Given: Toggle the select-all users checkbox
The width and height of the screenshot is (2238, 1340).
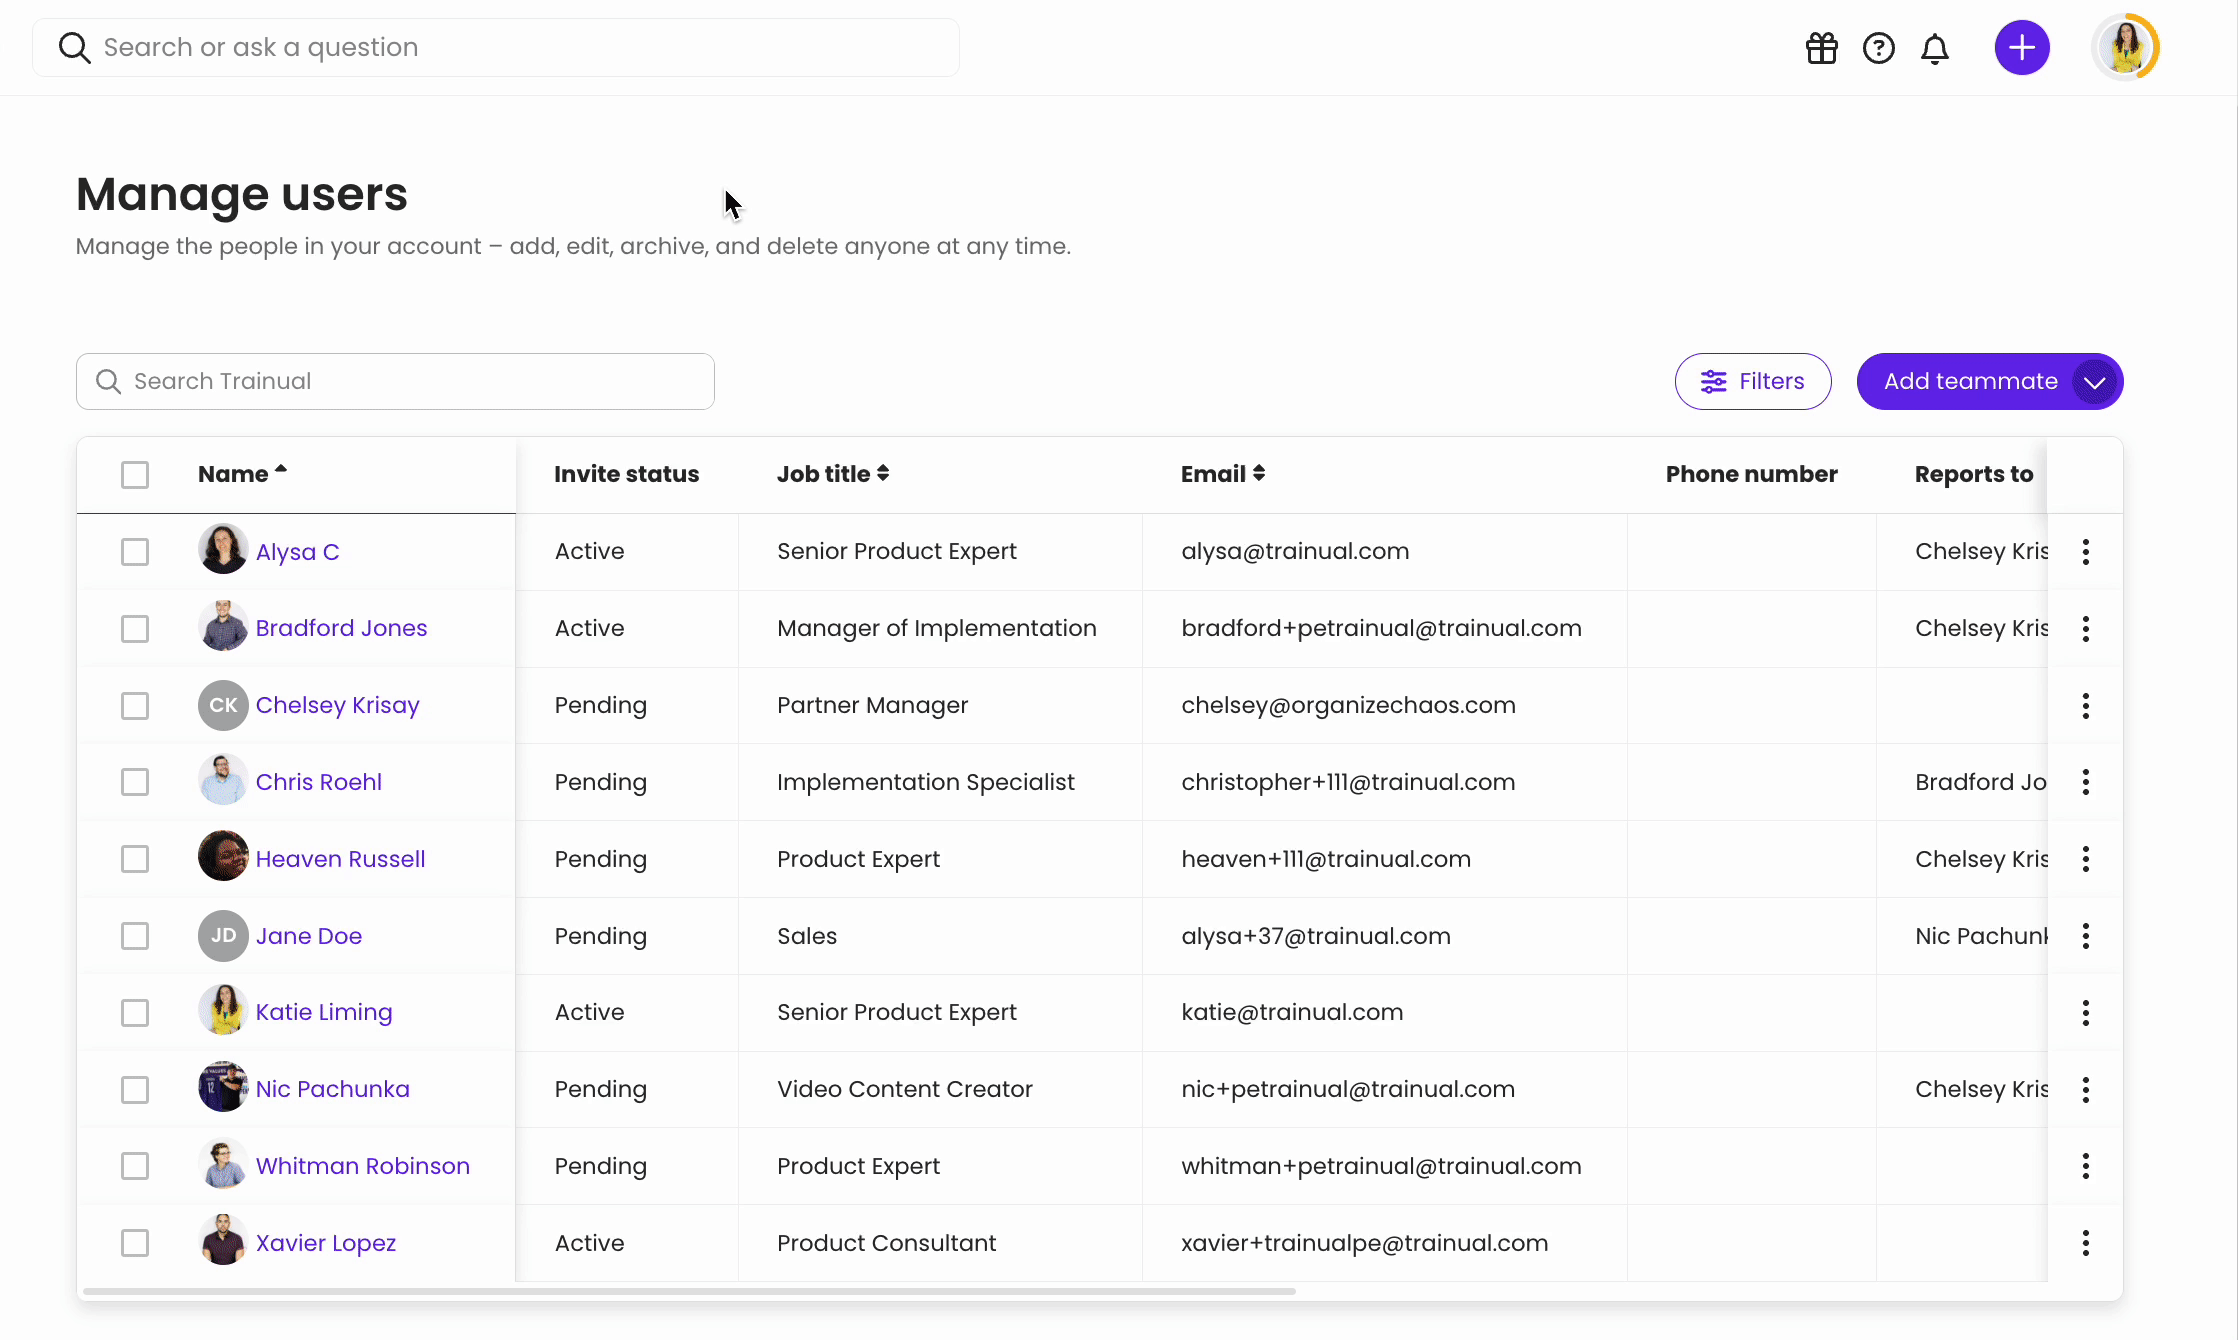Looking at the screenshot, I should pos(135,475).
